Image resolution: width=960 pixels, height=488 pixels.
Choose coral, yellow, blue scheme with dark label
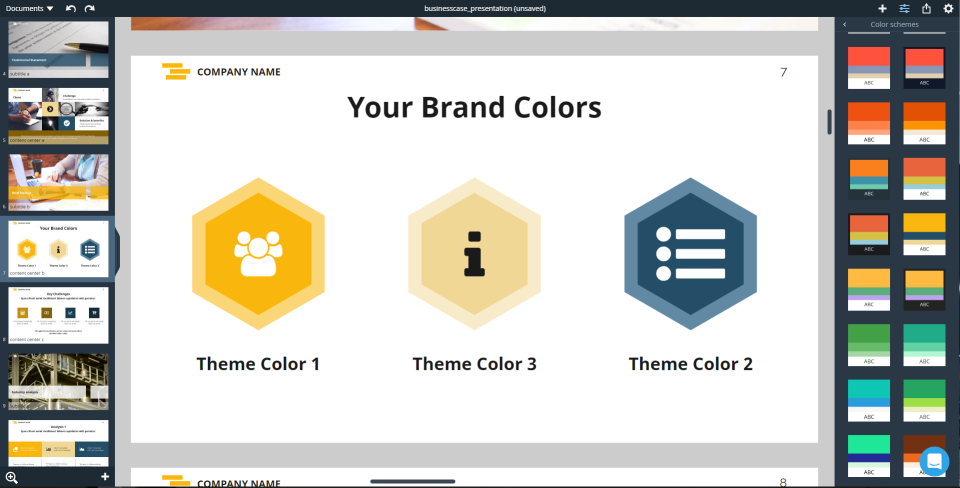click(869, 234)
